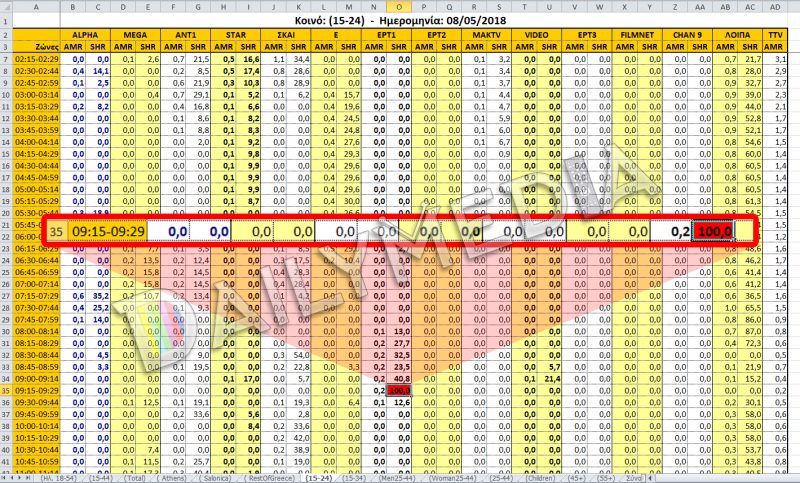Click ΣΚΑΙ SHR value 54,0 in row 32
Viewport: 800px width, 483px height.
point(298,355)
